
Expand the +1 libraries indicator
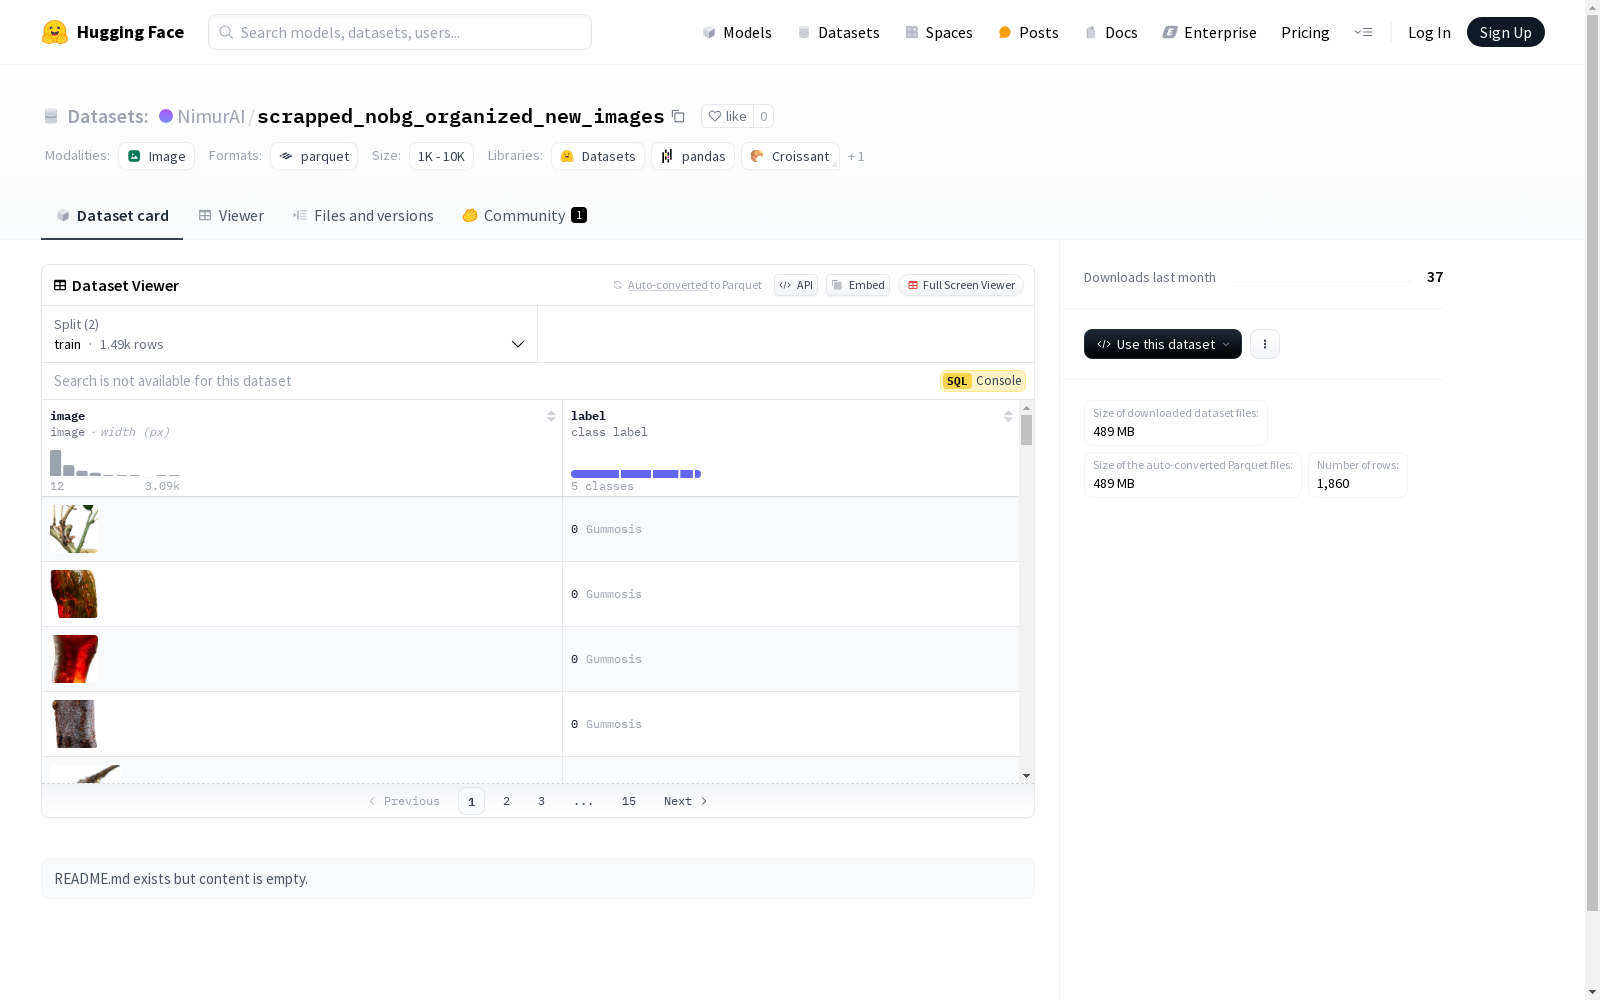(x=856, y=156)
